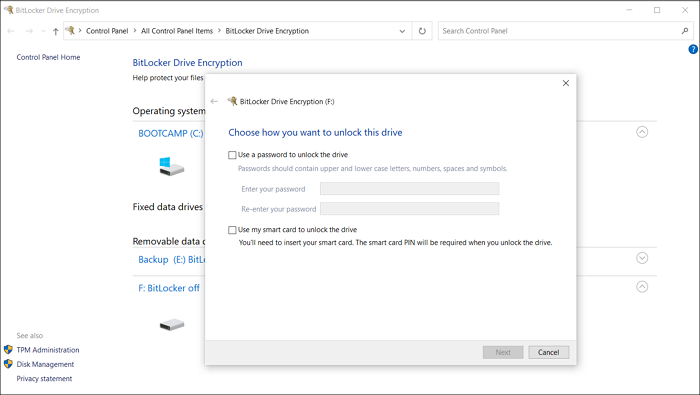This screenshot has height=395, width=700.
Task: Open the BOOTCAMP (C:) drive link
Action: pos(171,133)
